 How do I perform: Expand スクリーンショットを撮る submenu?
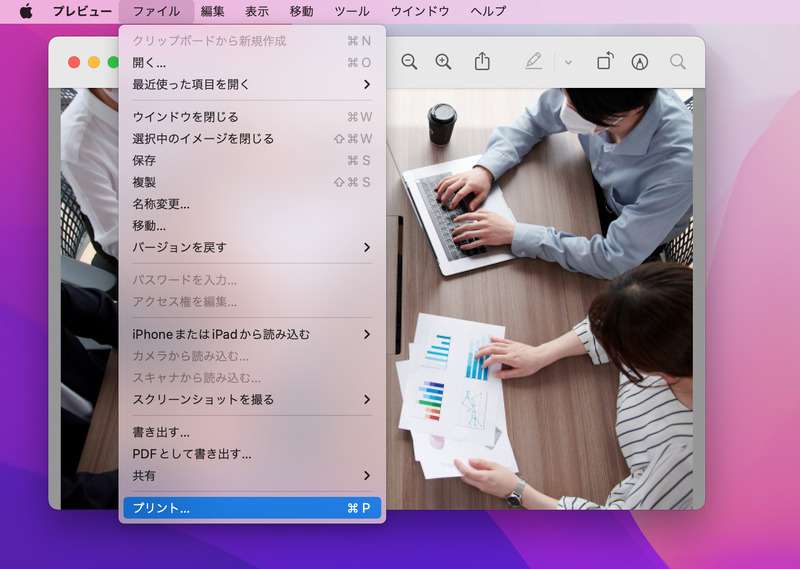(252, 400)
